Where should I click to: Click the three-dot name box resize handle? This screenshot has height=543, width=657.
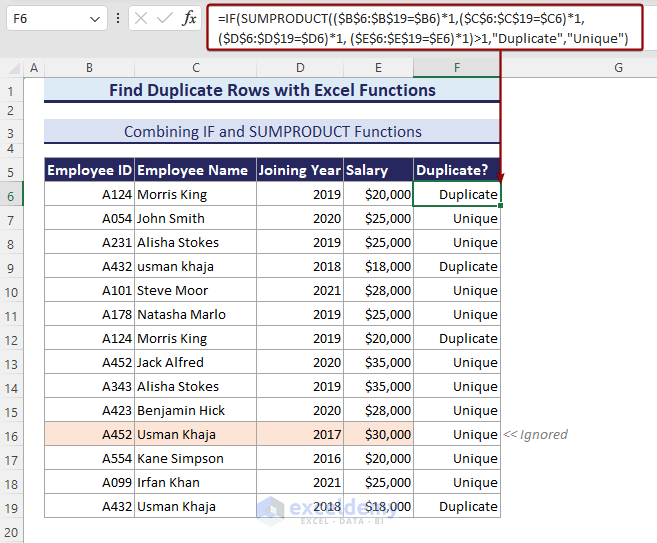click(x=119, y=19)
